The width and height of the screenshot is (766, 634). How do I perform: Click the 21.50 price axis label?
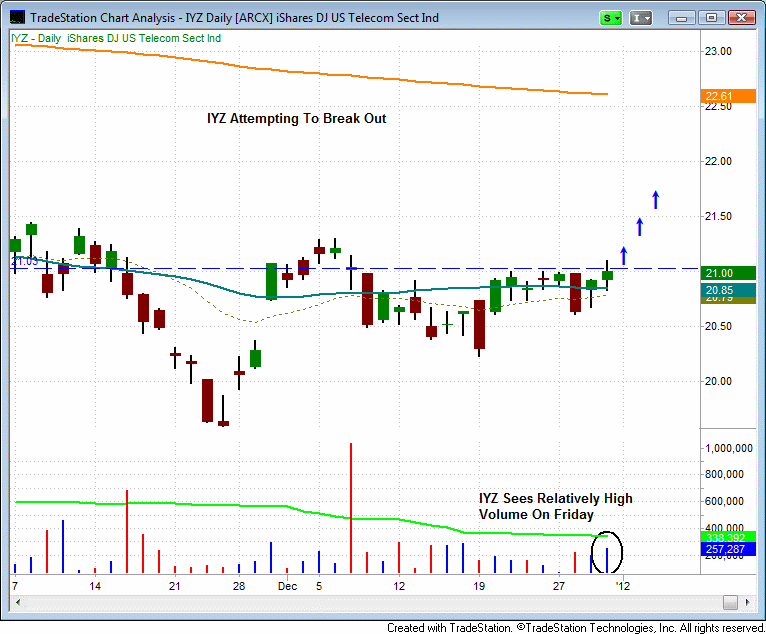(x=718, y=216)
